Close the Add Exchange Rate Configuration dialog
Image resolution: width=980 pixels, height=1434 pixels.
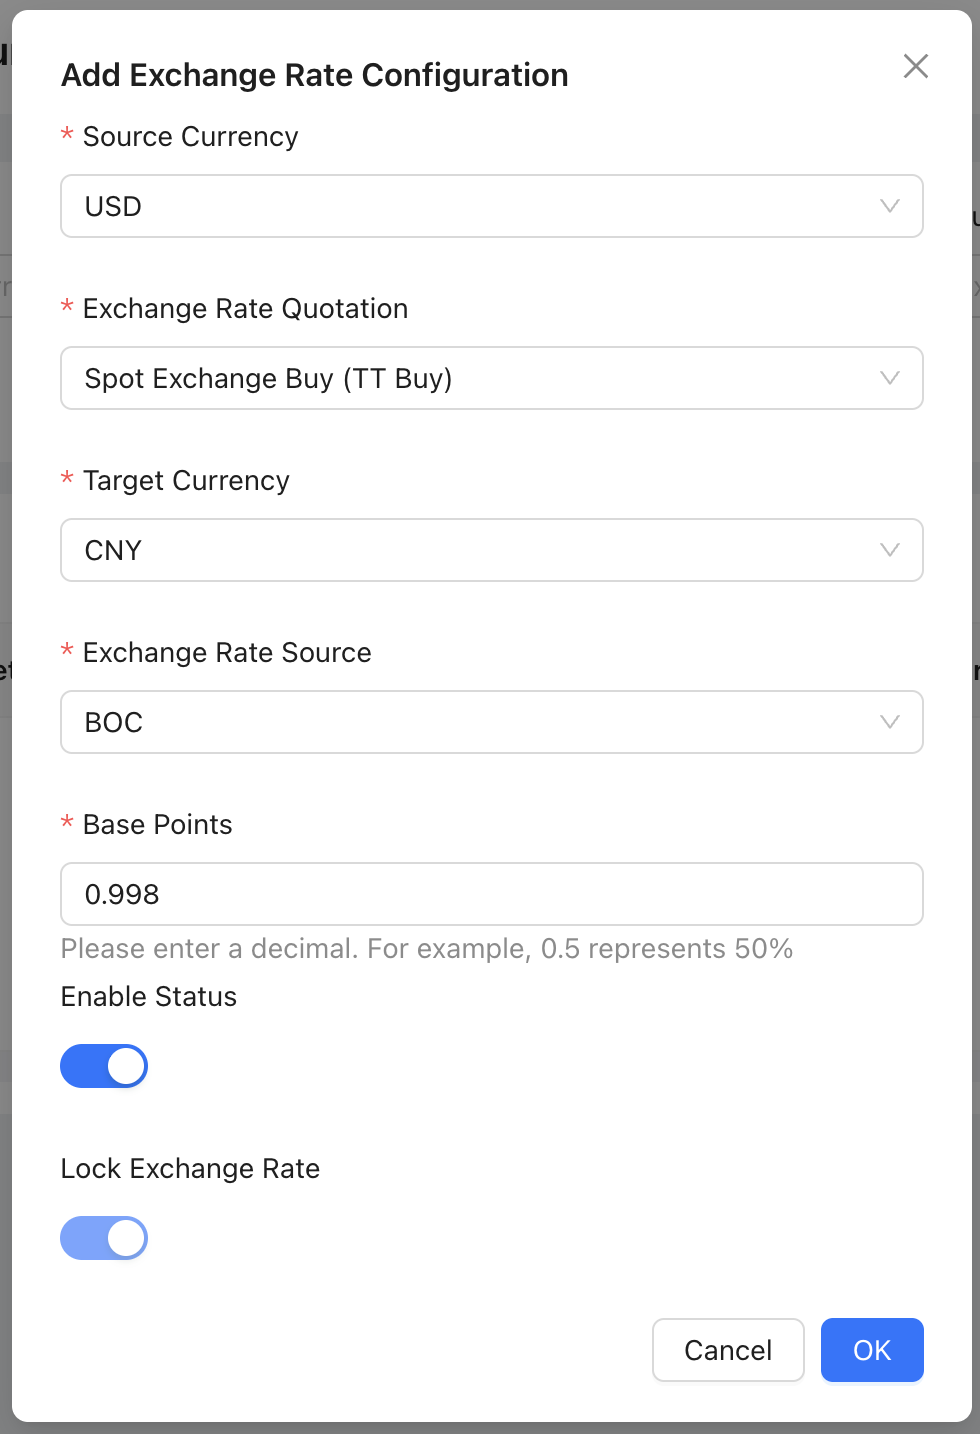tap(915, 67)
